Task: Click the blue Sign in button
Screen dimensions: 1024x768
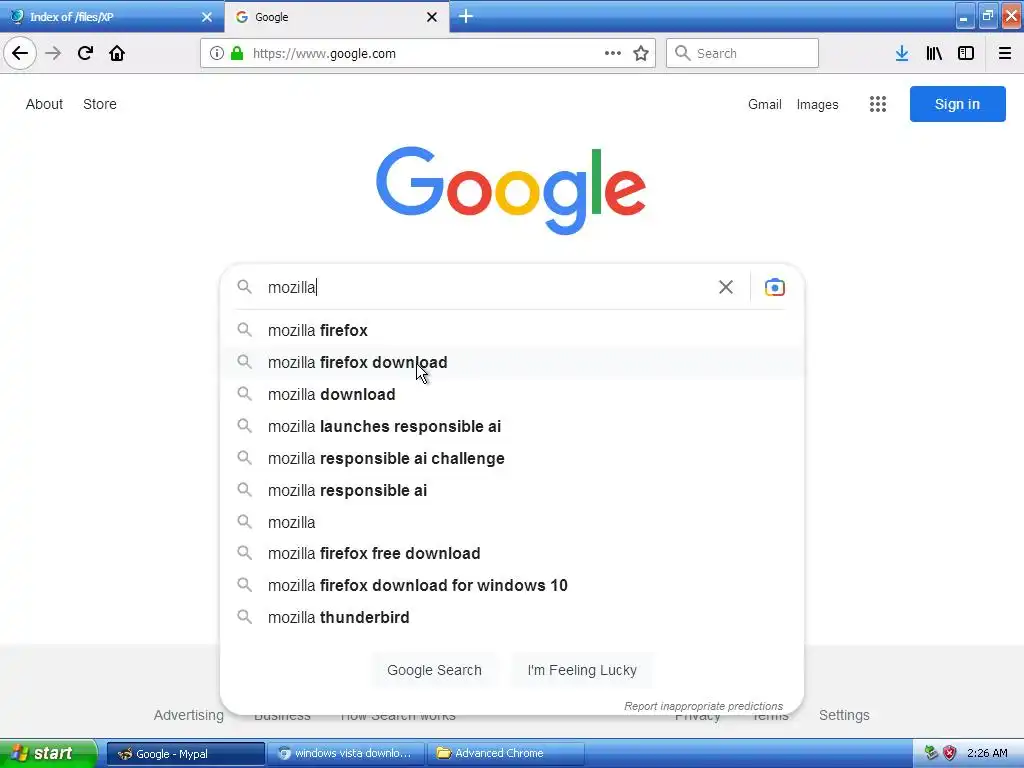Action: [x=957, y=104]
